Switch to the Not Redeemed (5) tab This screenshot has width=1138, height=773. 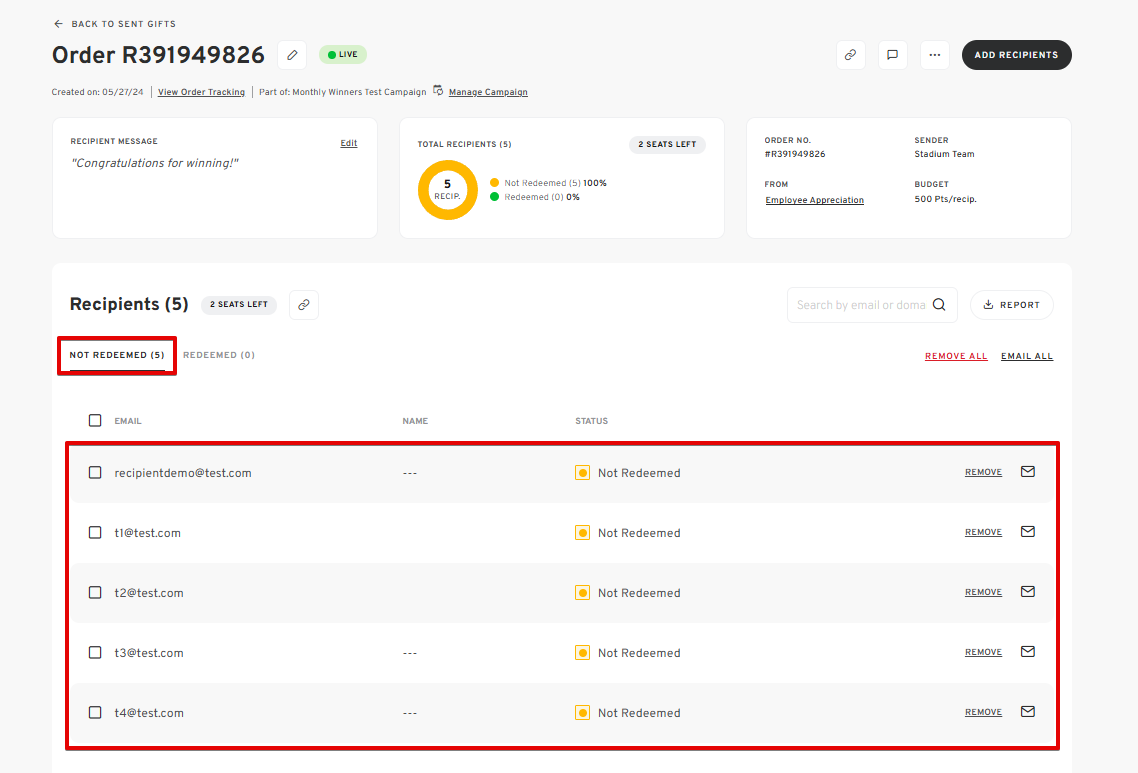(117, 356)
